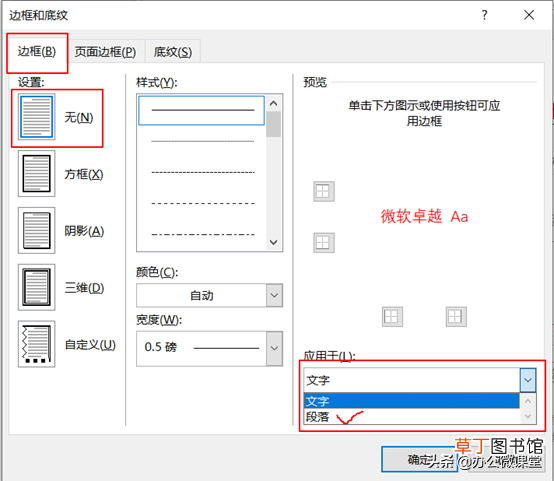Collapse the 应用于 apply-to dropdown arrow
The image size is (554, 481).
pos(528,380)
